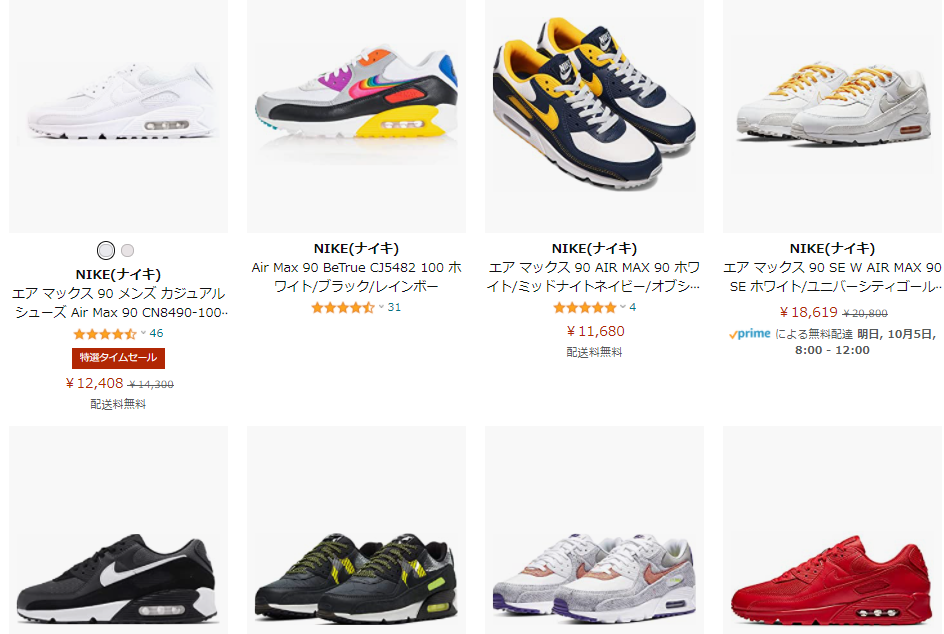This screenshot has height=634, width=944.
Task: Expand the rating chevron next to 31 reviews
Action: tap(381, 307)
